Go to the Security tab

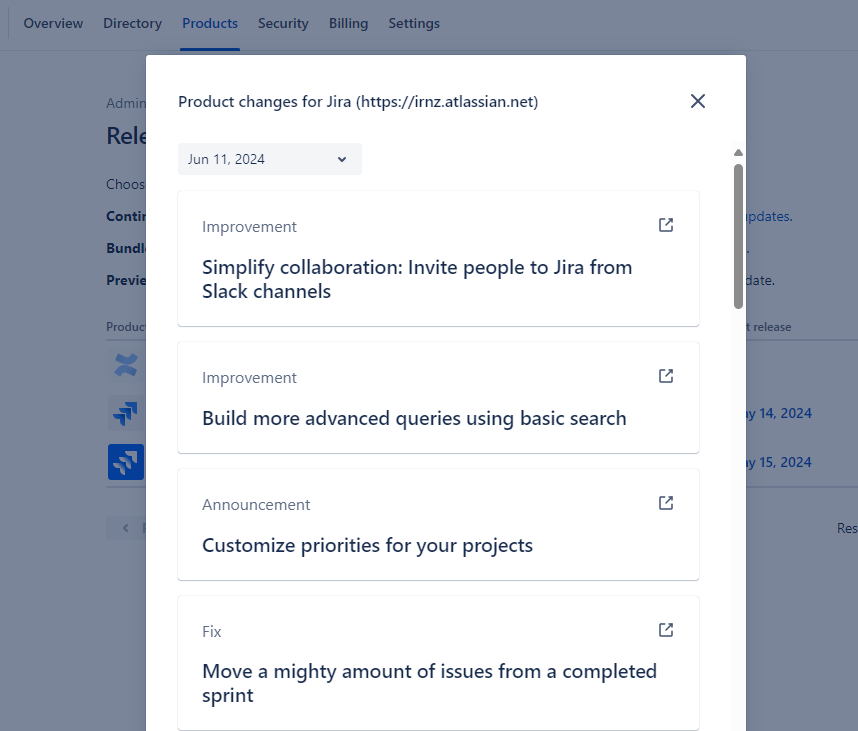tap(283, 24)
